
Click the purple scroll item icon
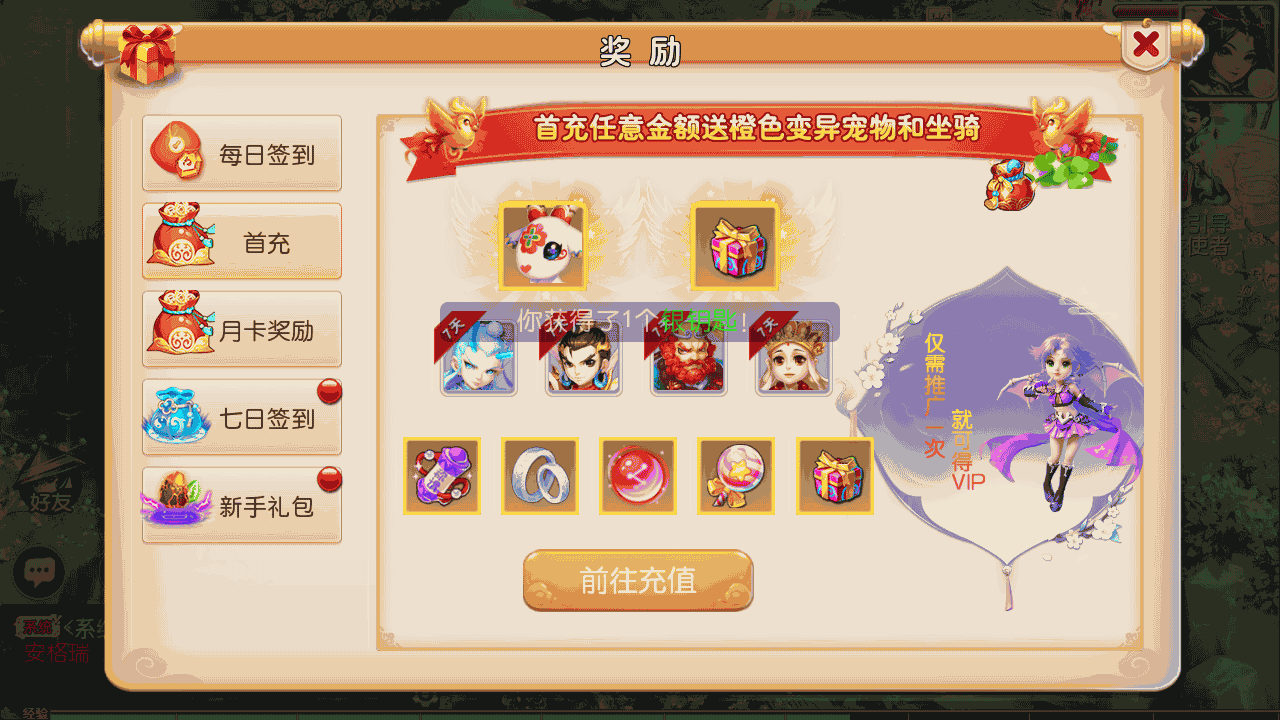click(x=442, y=476)
